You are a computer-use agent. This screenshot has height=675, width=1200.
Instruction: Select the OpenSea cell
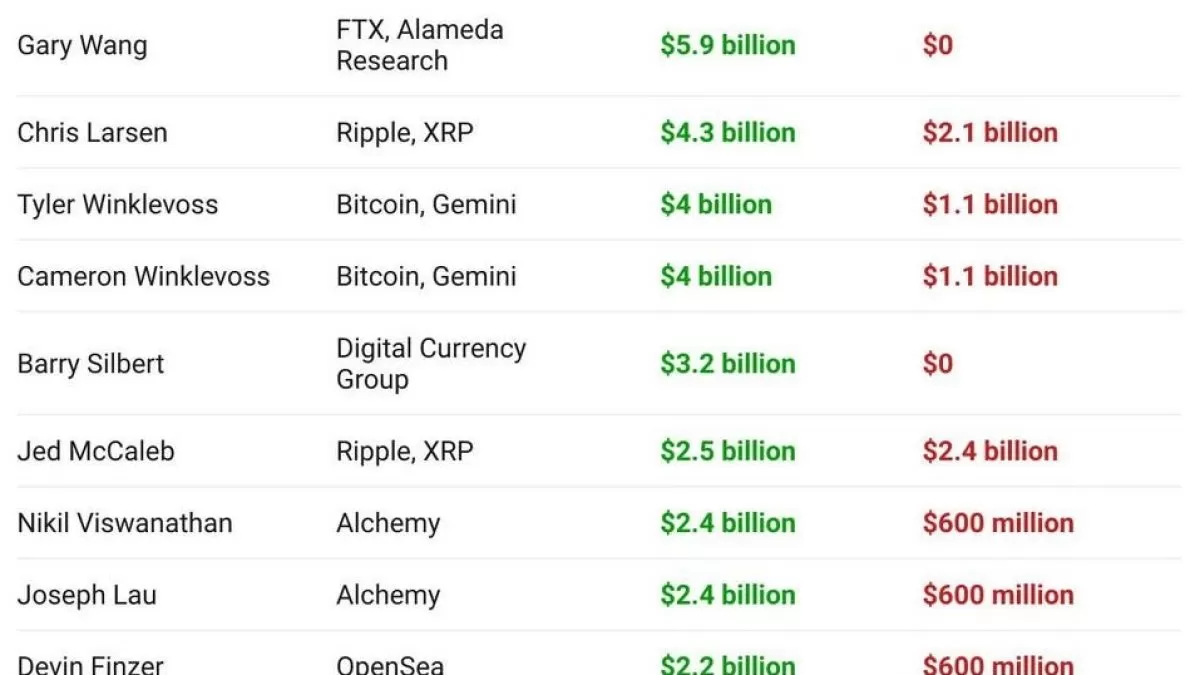tap(390, 664)
